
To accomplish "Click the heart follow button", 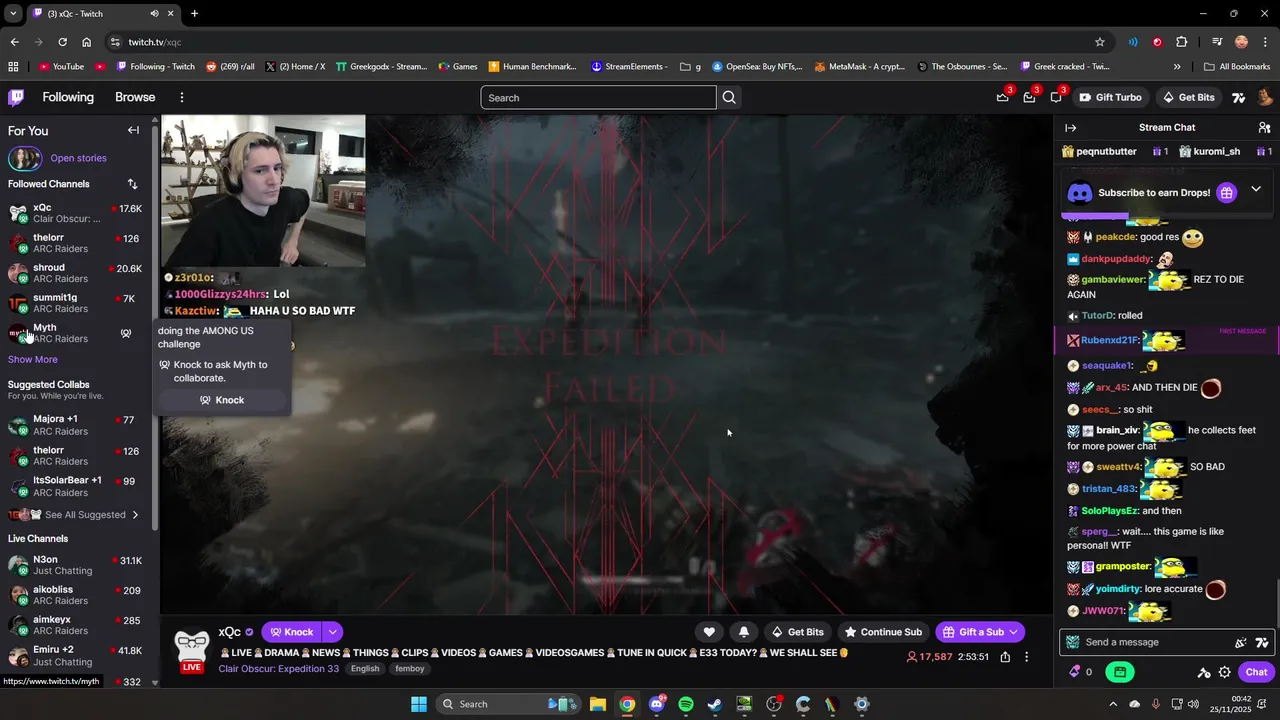I will 709,632.
